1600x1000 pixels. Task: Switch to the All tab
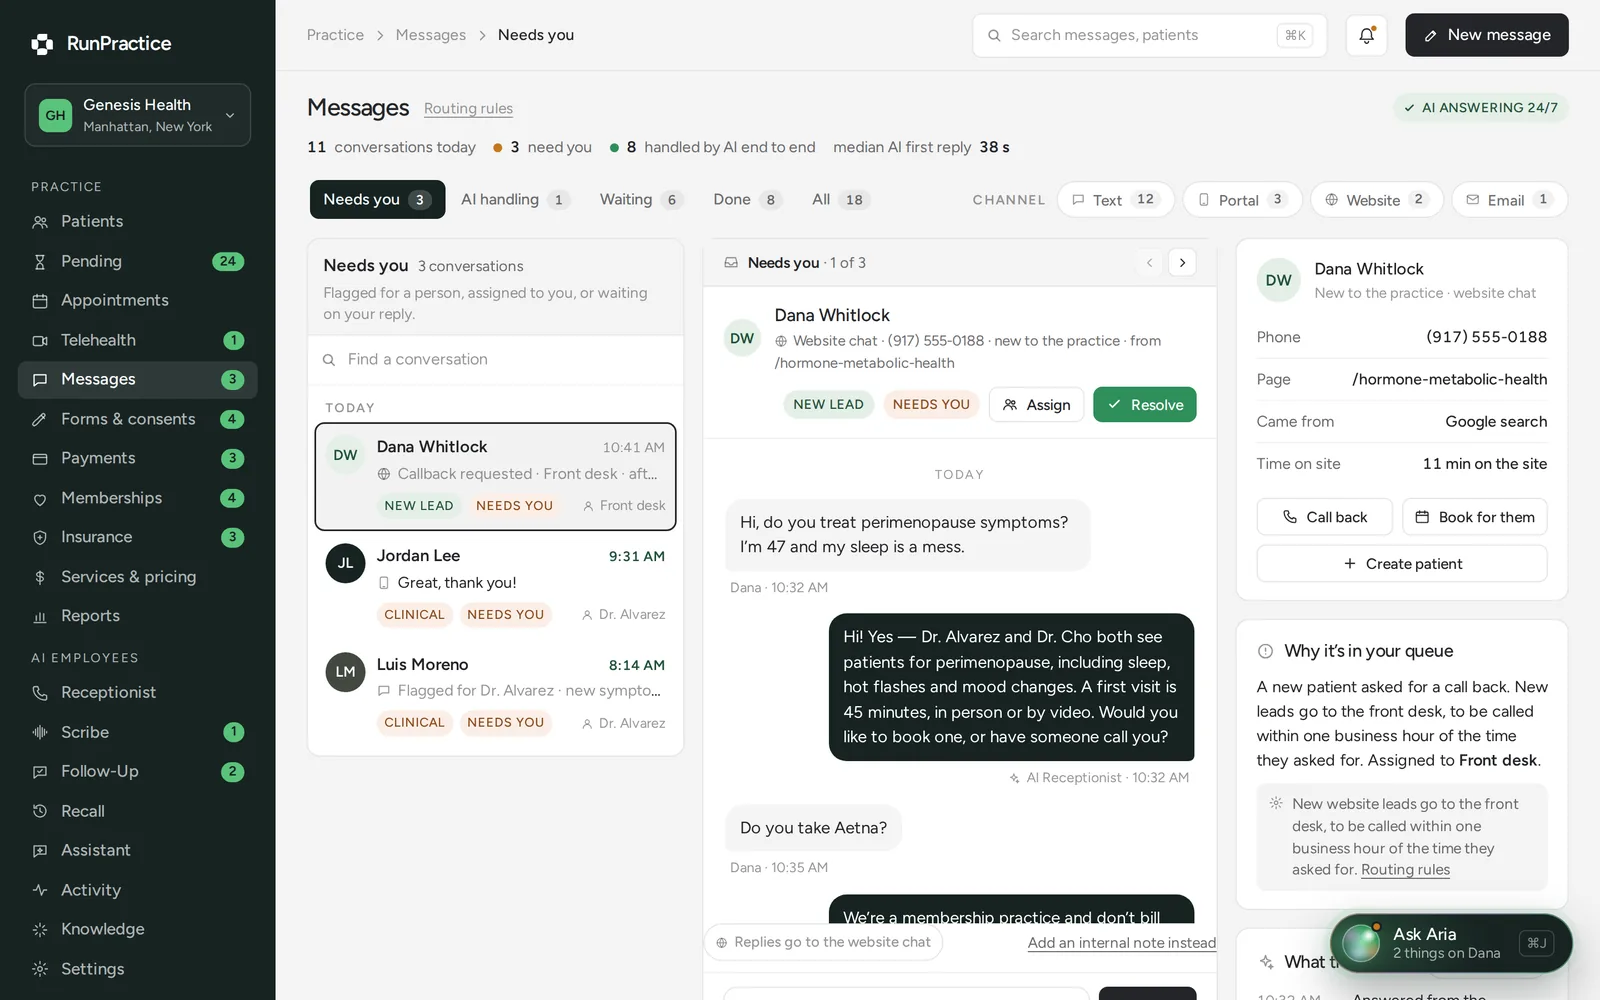click(x=839, y=200)
